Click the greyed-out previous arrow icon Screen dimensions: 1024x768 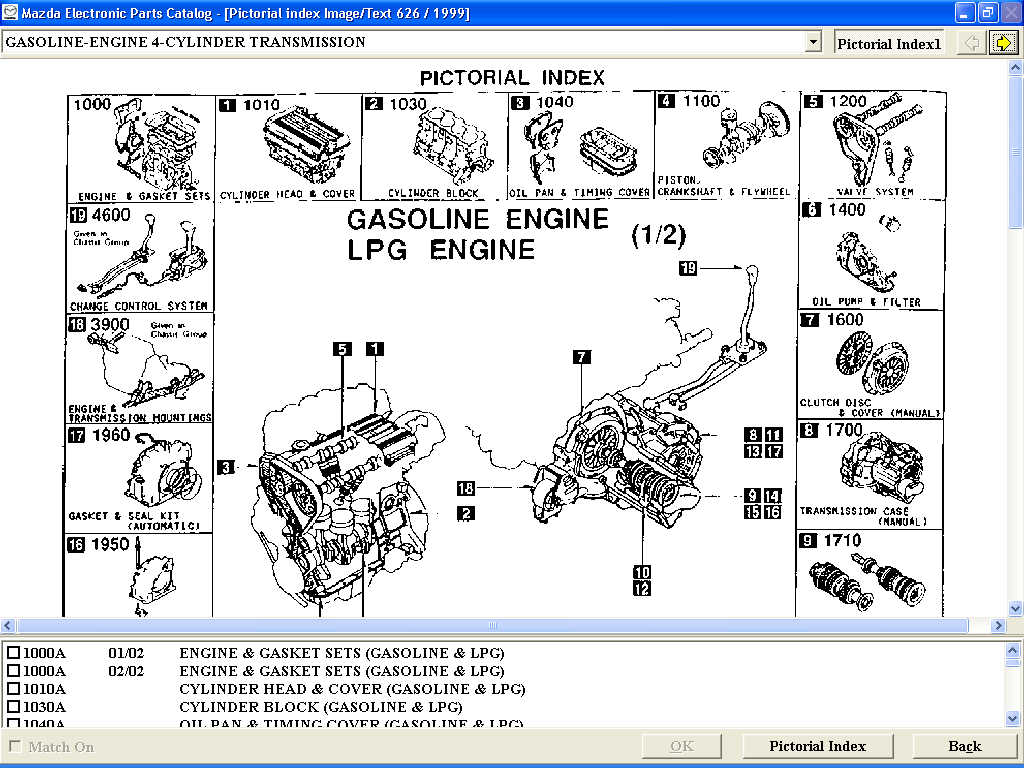tap(972, 43)
